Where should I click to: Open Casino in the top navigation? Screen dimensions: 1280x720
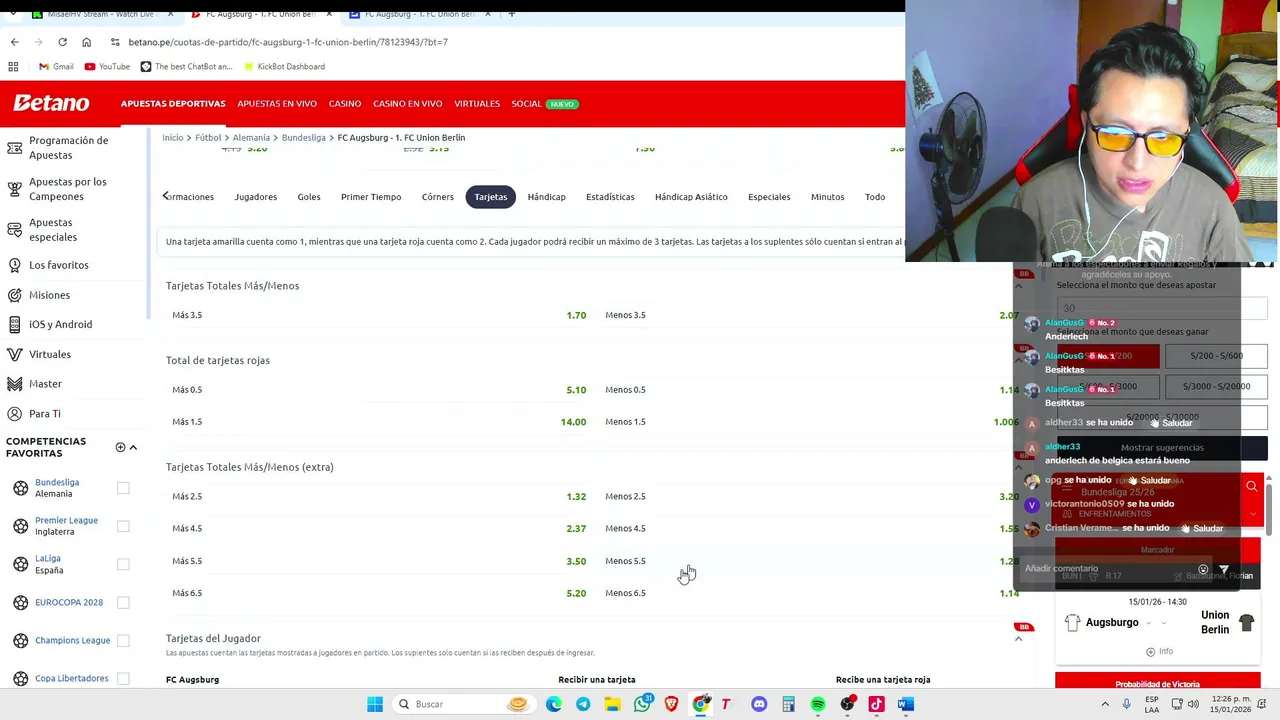pyautogui.click(x=345, y=104)
